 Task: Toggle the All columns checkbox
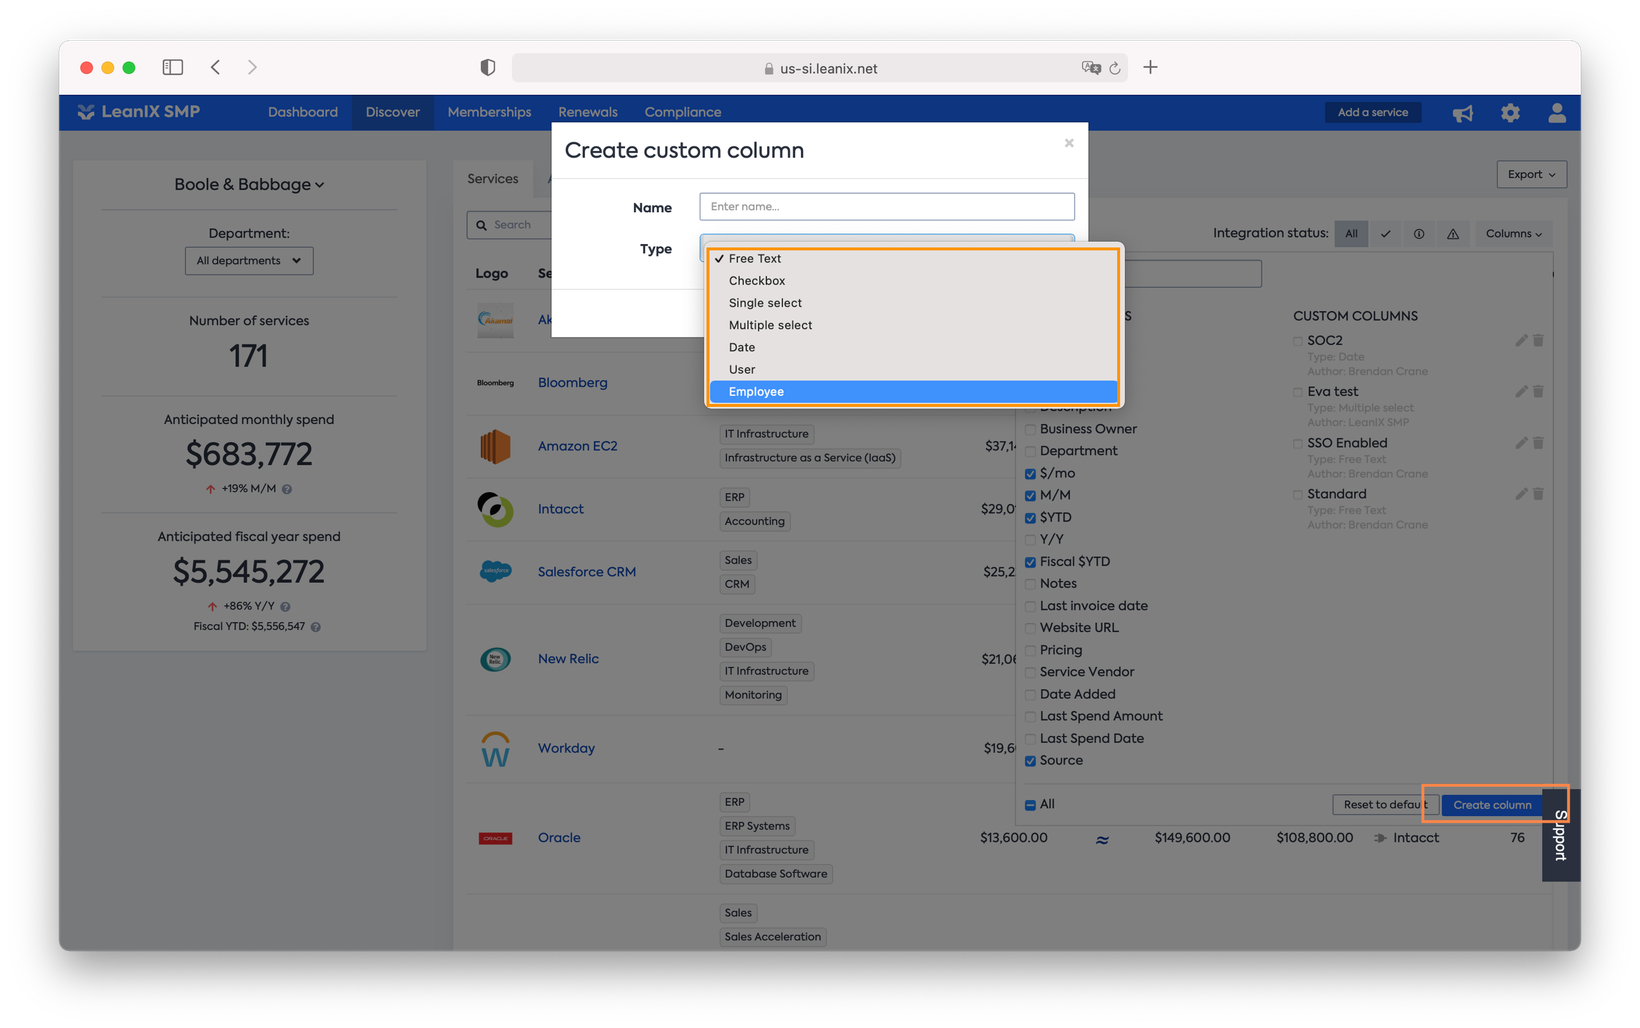click(x=1030, y=805)
